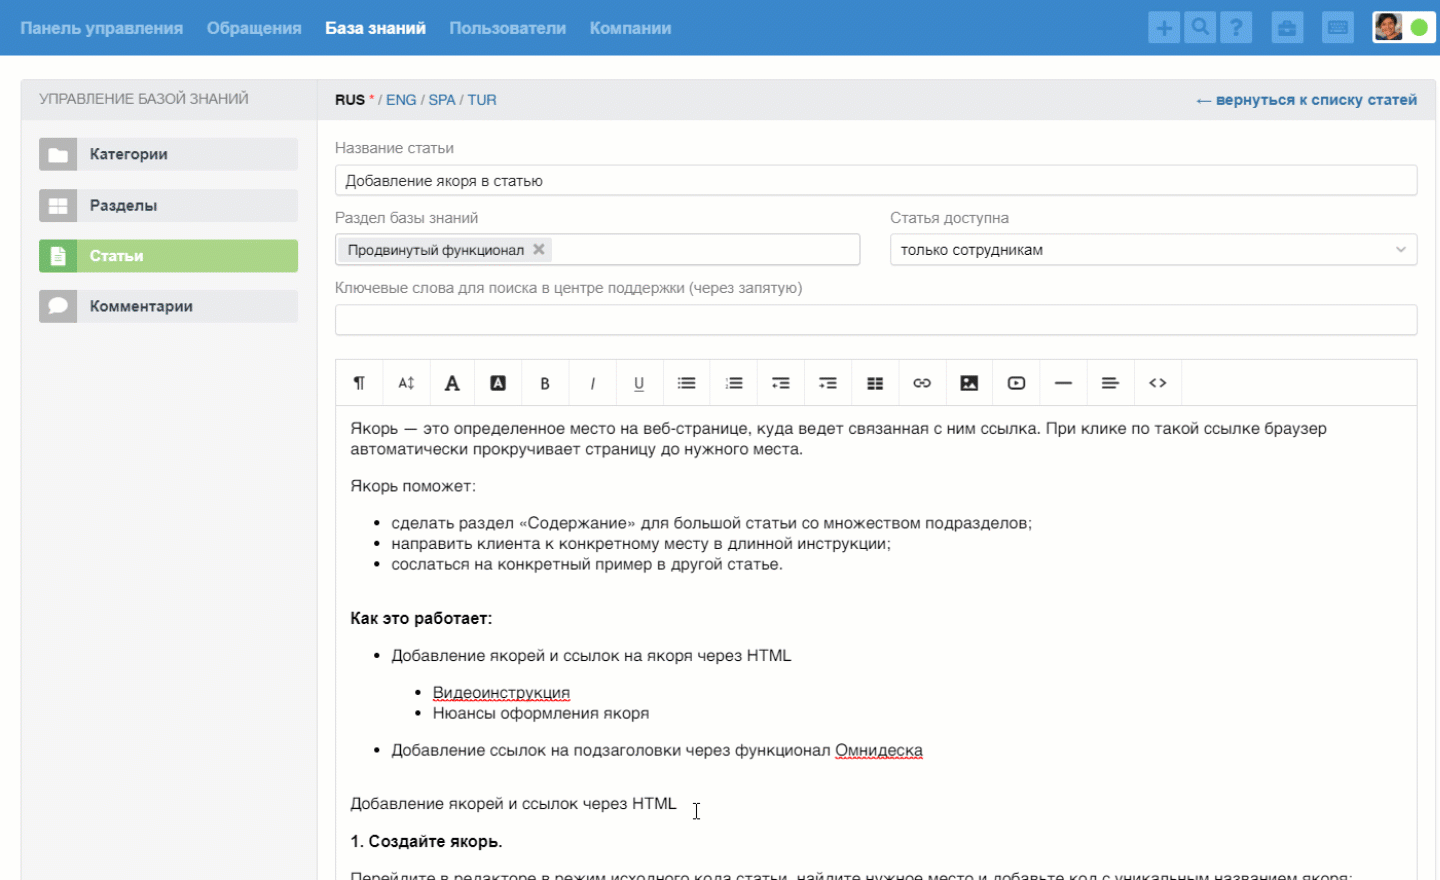The height and width of the screenshot is (880, 1440).
Task: Open the user profile avatar menu
Action: click(1388, 27)
